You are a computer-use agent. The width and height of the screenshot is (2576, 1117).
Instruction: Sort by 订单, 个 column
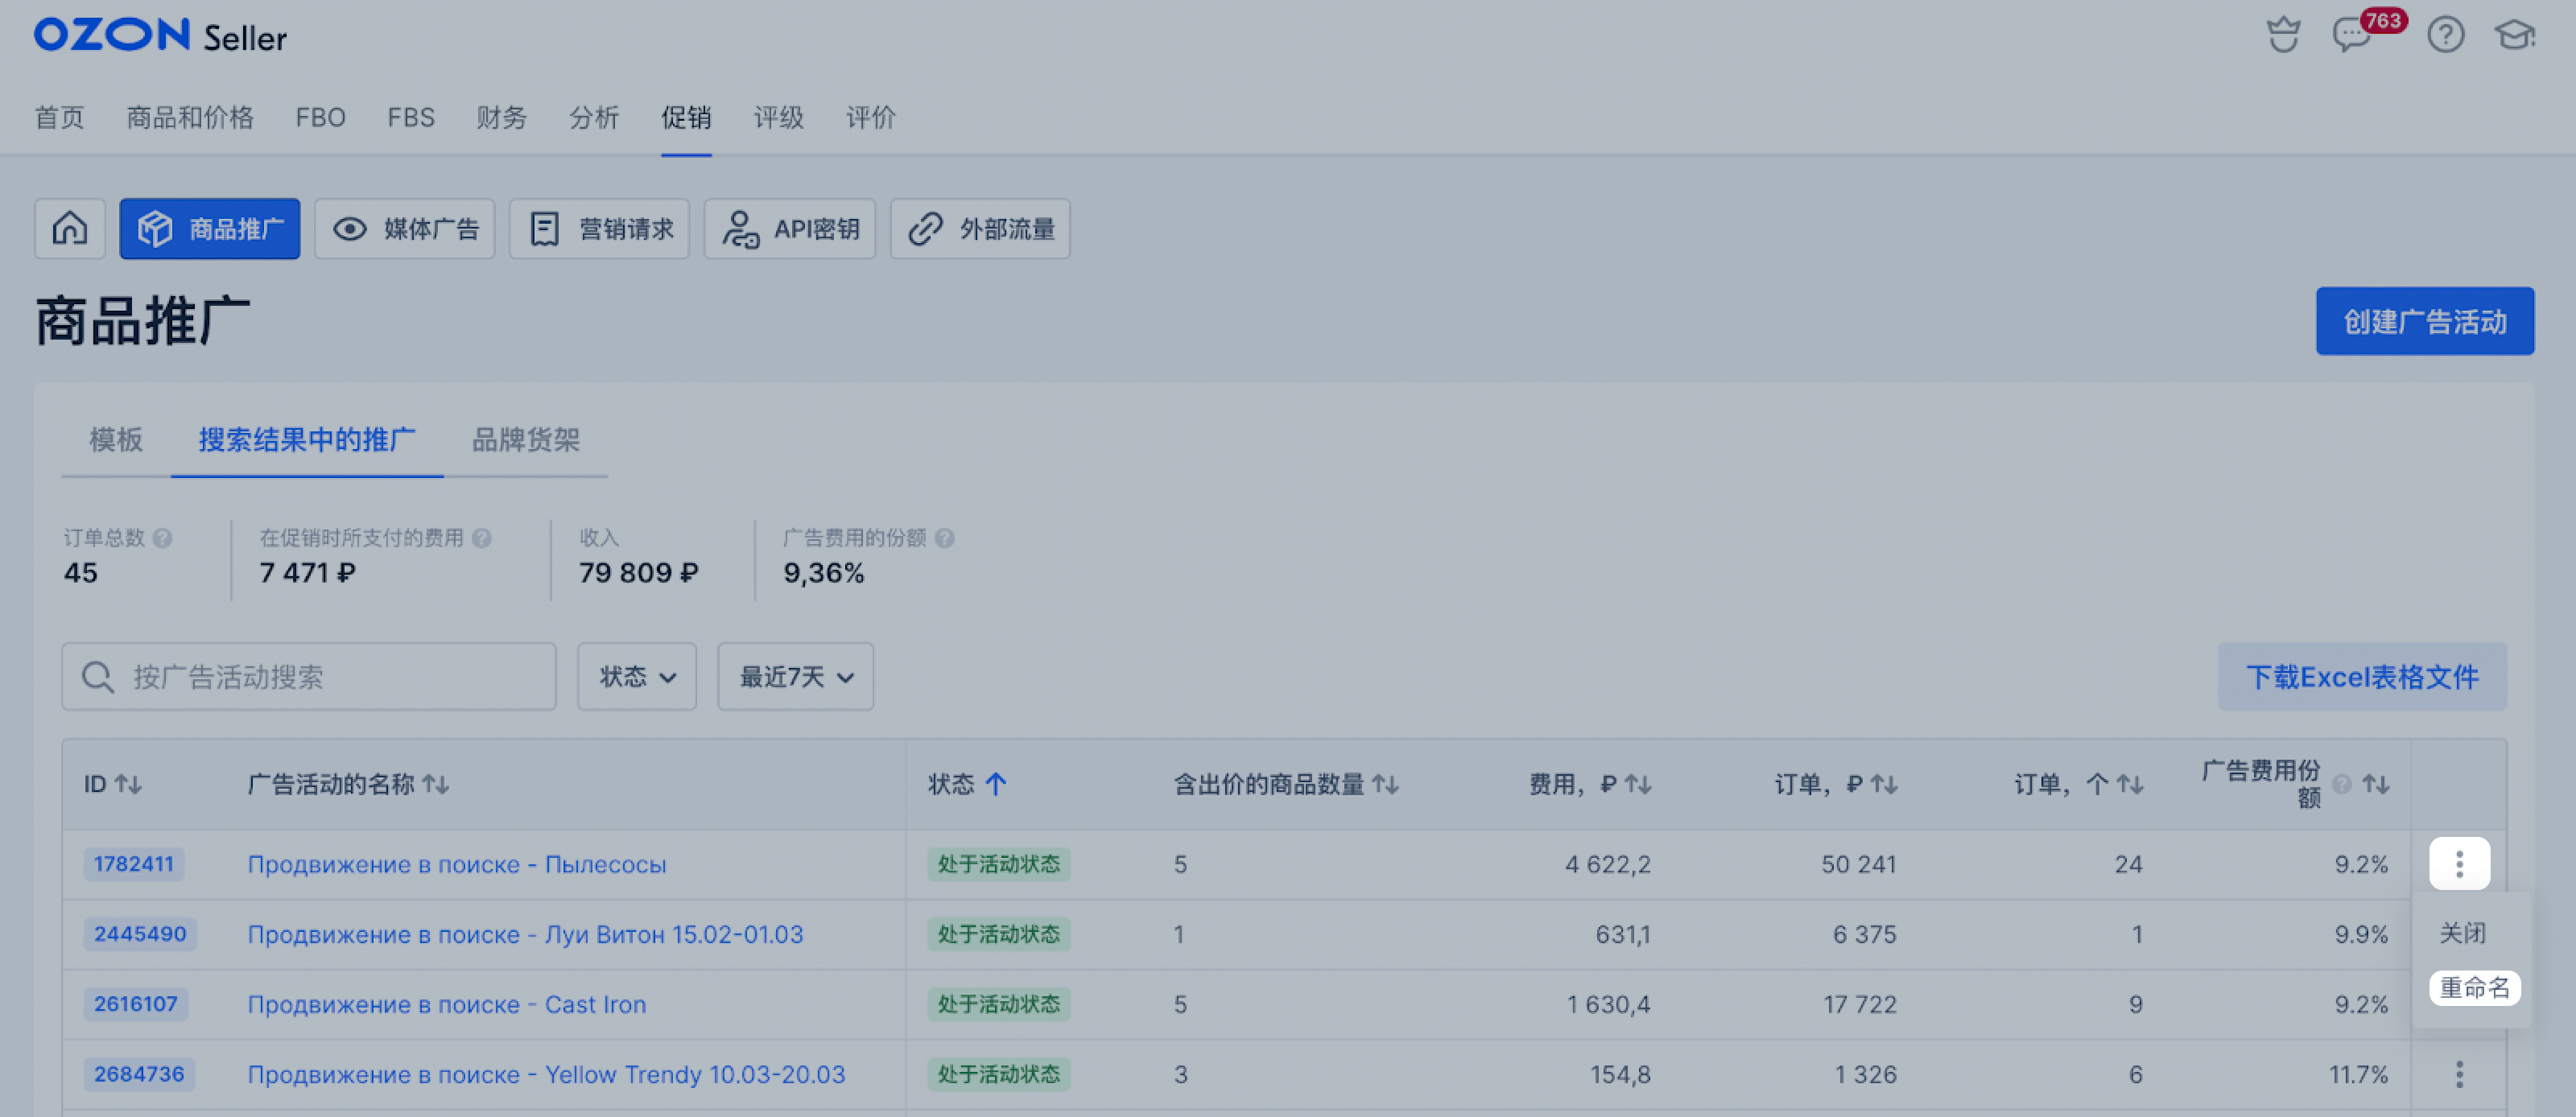click(2130, 784)
